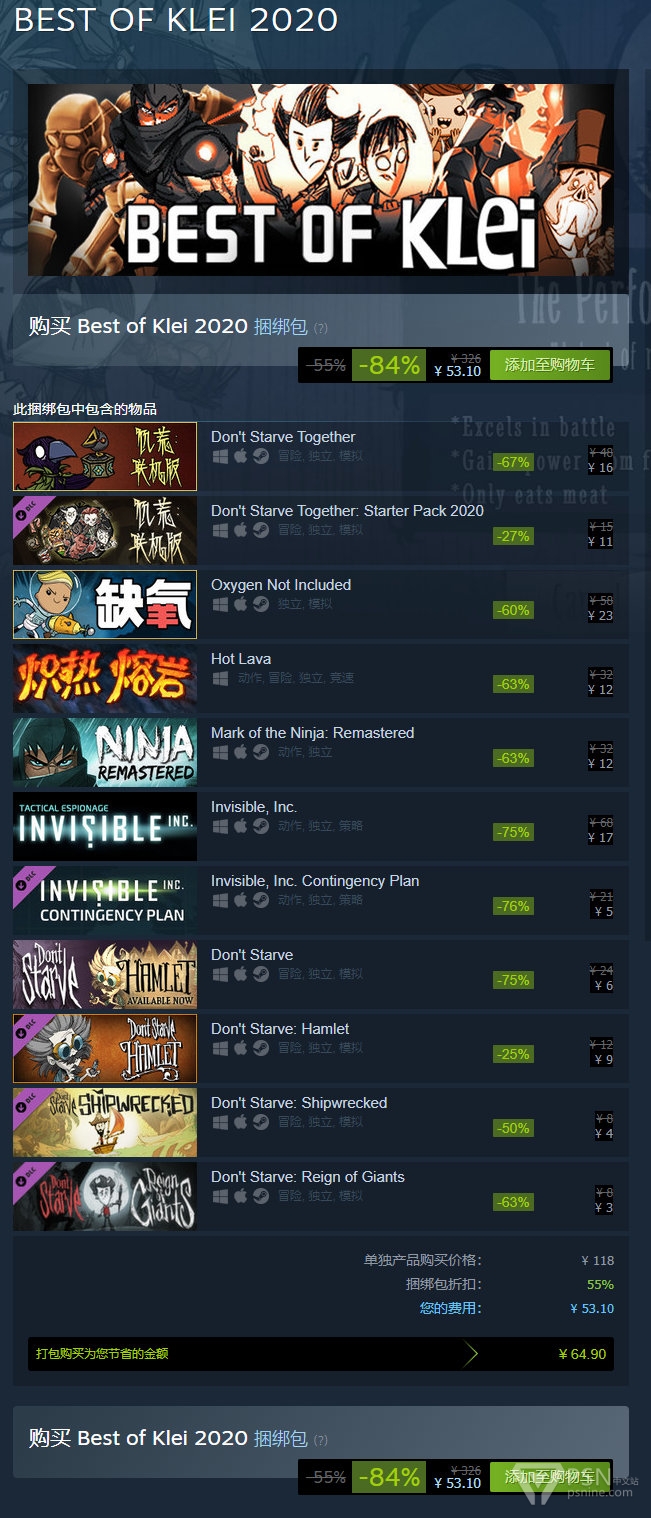Click Windows icon under Hot Lava
This screenshot has height=1518, width=651.
coord(220,678)
